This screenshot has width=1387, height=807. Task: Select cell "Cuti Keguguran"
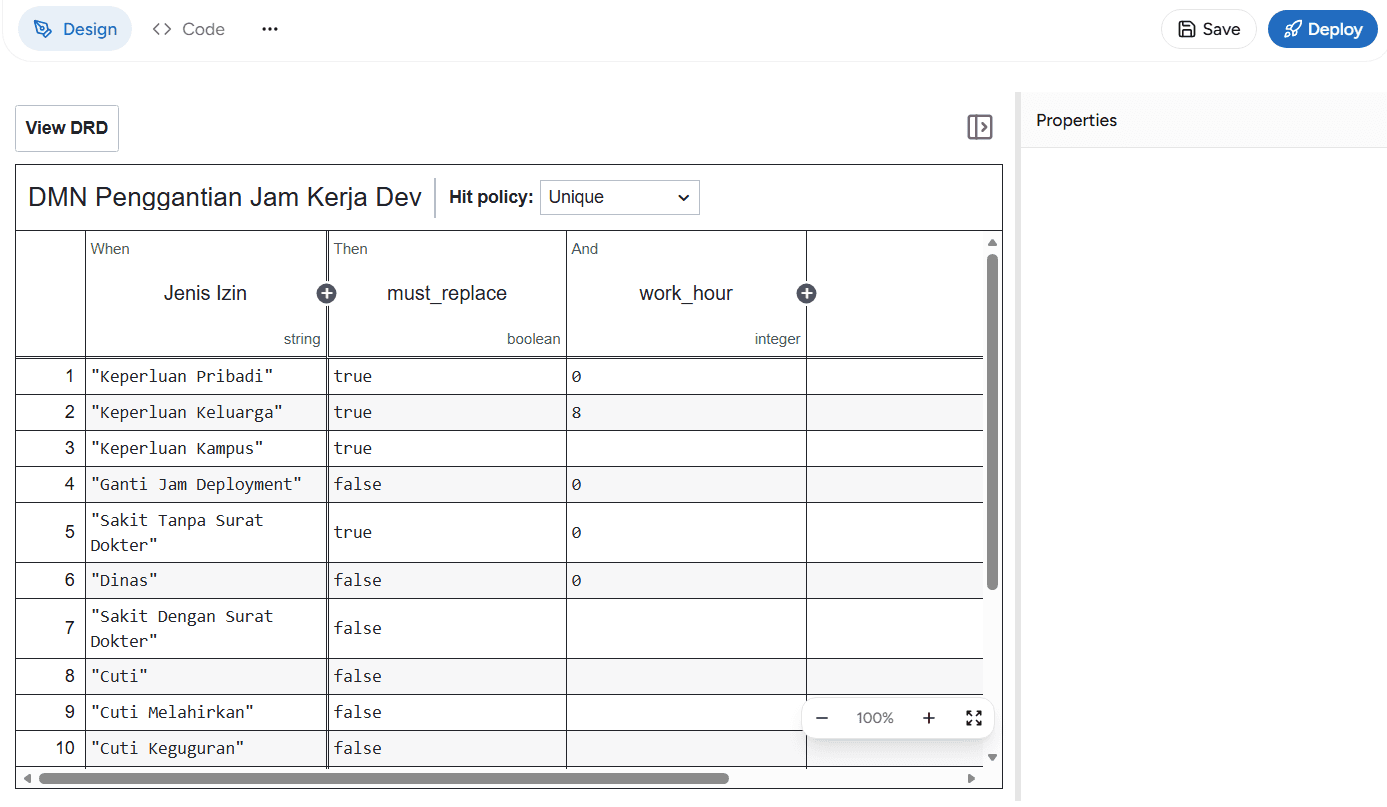point(206,749)
